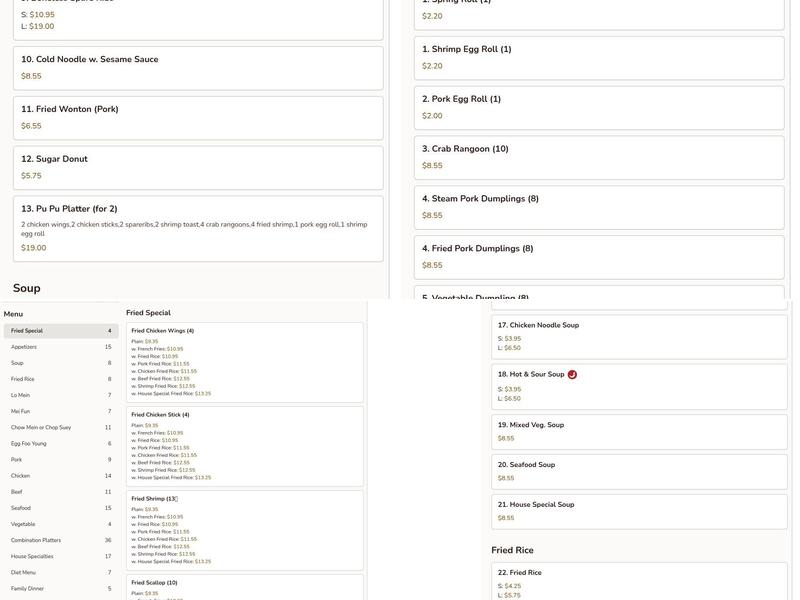This screenshot has width=800, height=600.
Task: Select the Pu Pu Platter (for 2) card
Action: click(x=197, y=228)
